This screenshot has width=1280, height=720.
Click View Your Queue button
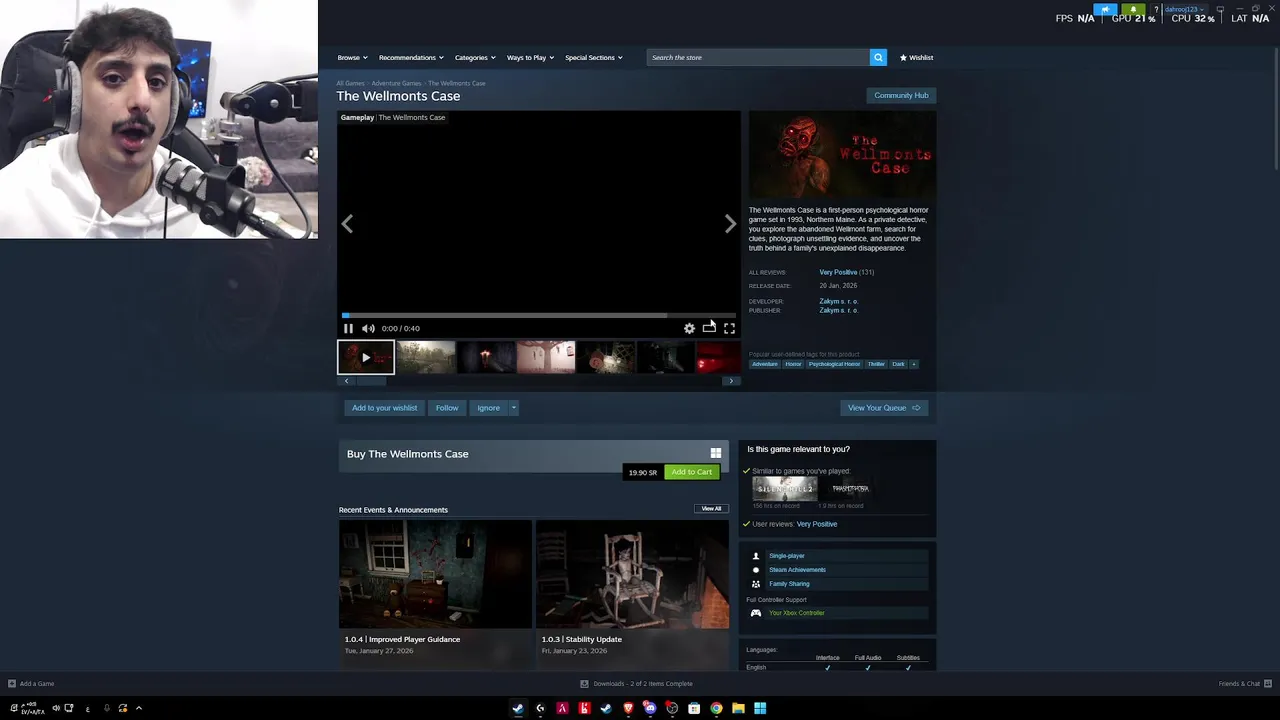(884, 408)
